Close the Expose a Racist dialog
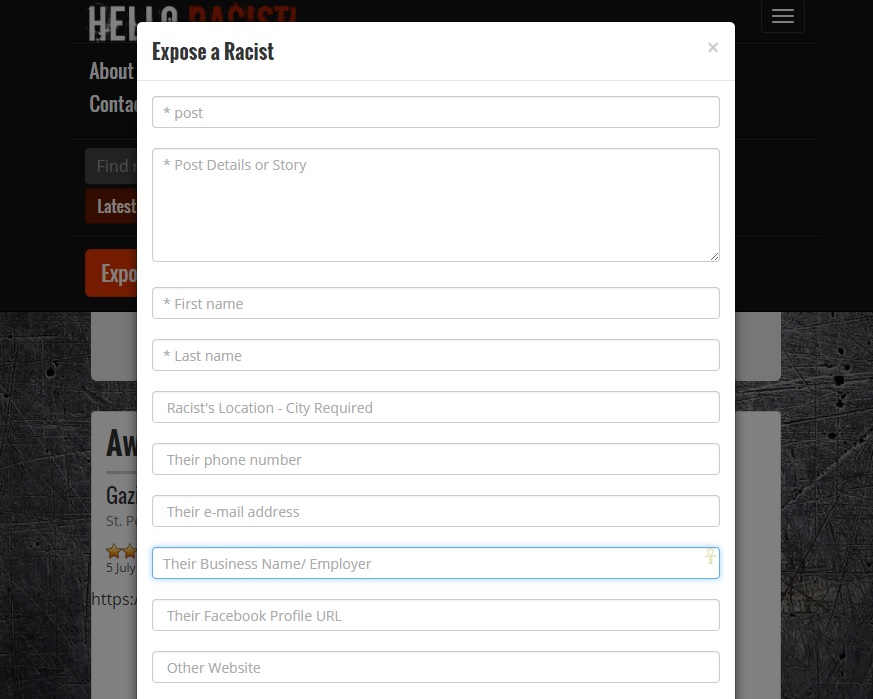Image resolution: width=873 pixels, height=699 pixels. [712, 48]
